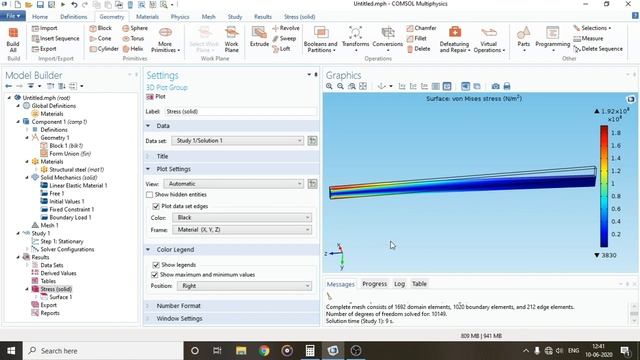Click Import in the ribbon
This screenshot has height=360, width=640.
(x=44, y=28)
